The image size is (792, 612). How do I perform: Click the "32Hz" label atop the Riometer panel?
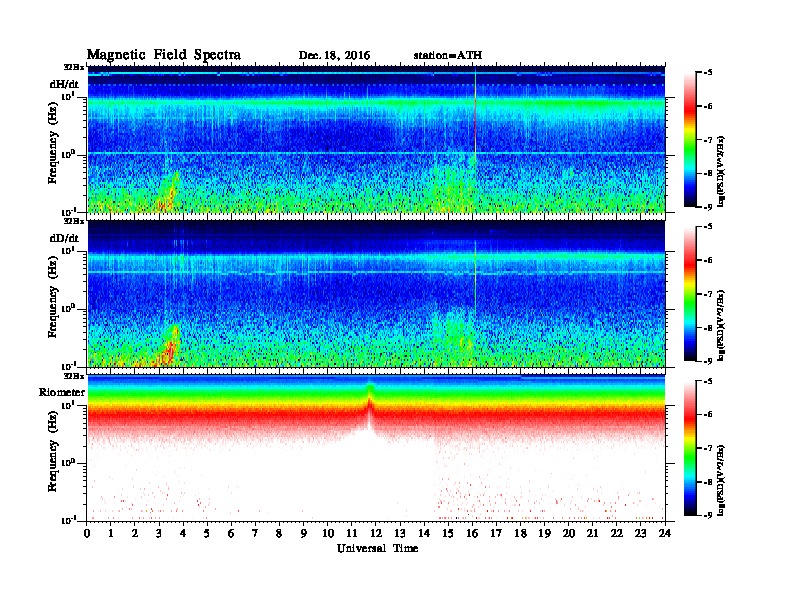coord(73,376)
